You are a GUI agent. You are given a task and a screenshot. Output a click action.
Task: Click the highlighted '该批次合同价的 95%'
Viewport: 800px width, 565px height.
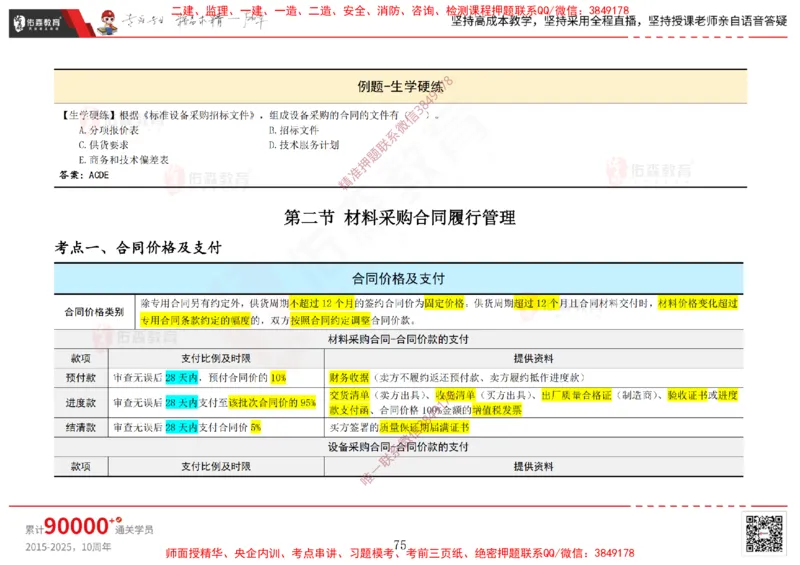click(272, 403)
